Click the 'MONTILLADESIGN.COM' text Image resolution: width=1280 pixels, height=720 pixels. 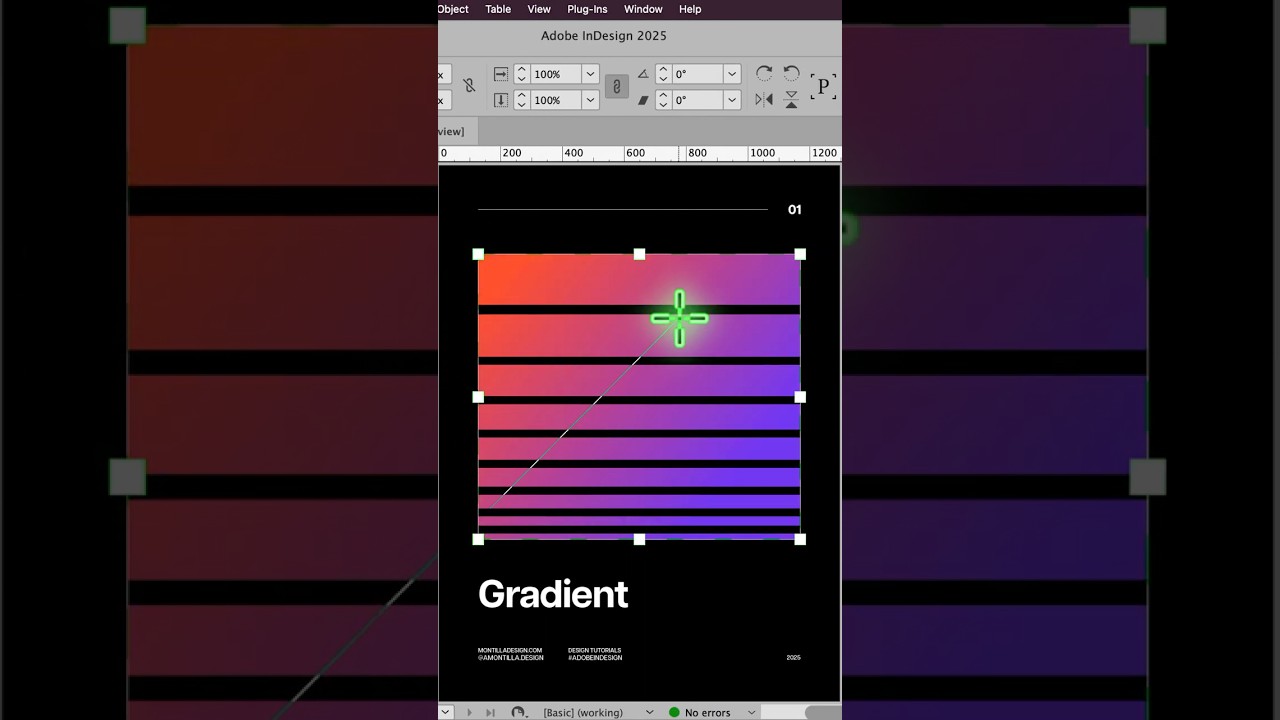[510, 650]
